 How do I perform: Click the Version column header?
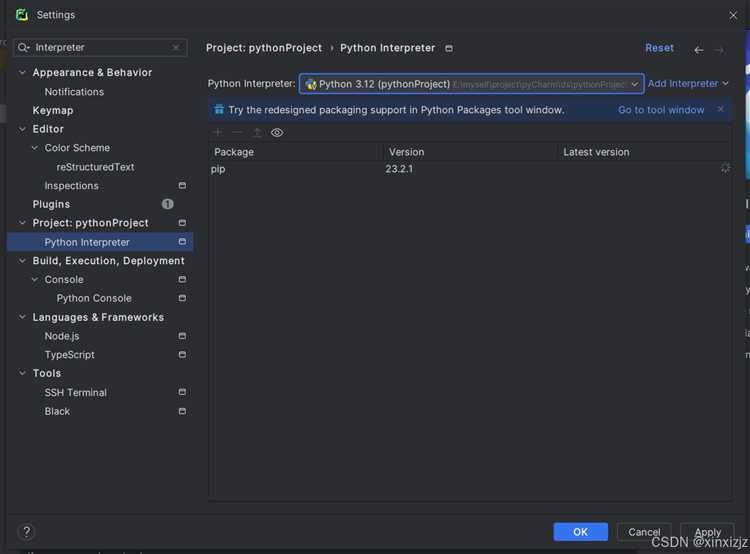click(x=406, y=152)
